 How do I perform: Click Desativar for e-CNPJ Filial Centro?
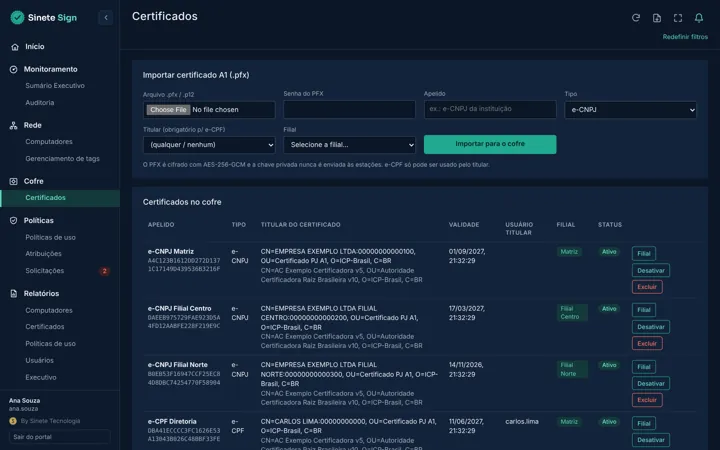click(x=651, y=327)
